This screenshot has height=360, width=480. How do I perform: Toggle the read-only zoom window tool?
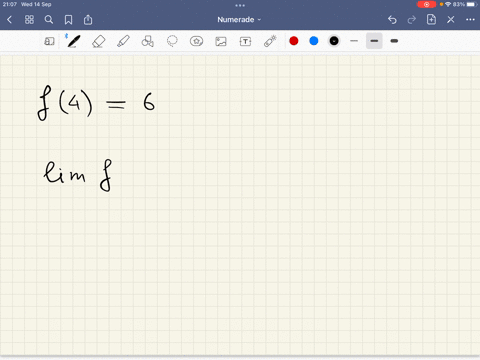point(49,41)
